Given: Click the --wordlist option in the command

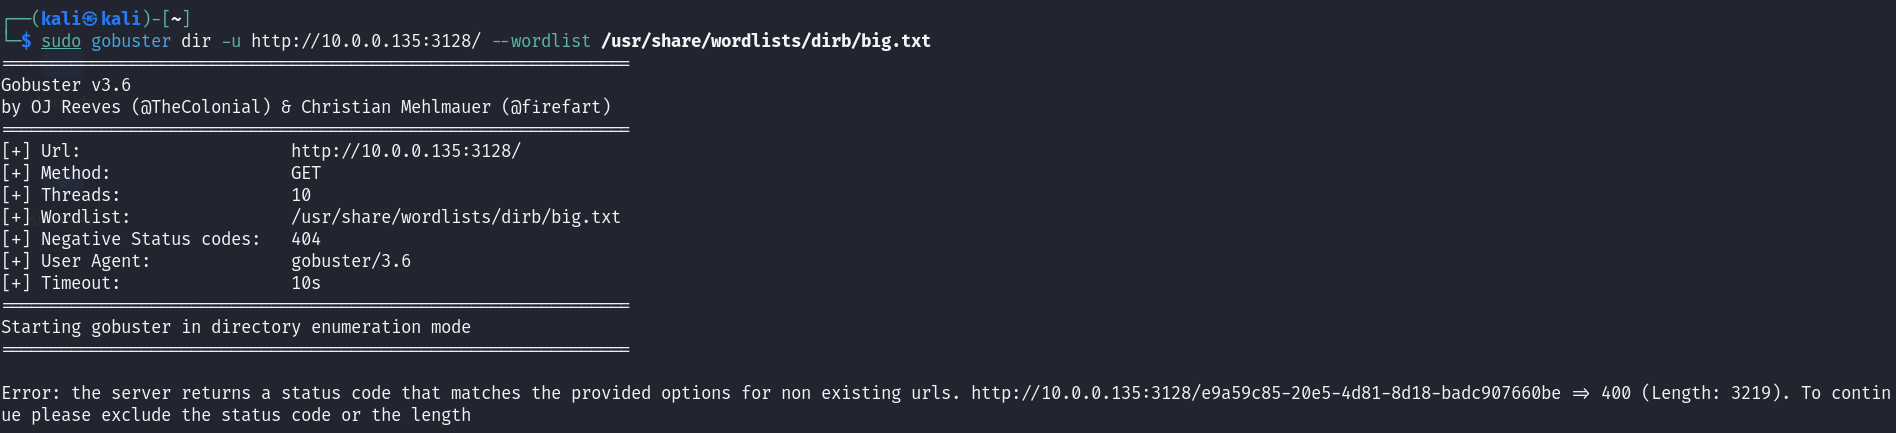Looking at the screenshot, I should (541, 41).
